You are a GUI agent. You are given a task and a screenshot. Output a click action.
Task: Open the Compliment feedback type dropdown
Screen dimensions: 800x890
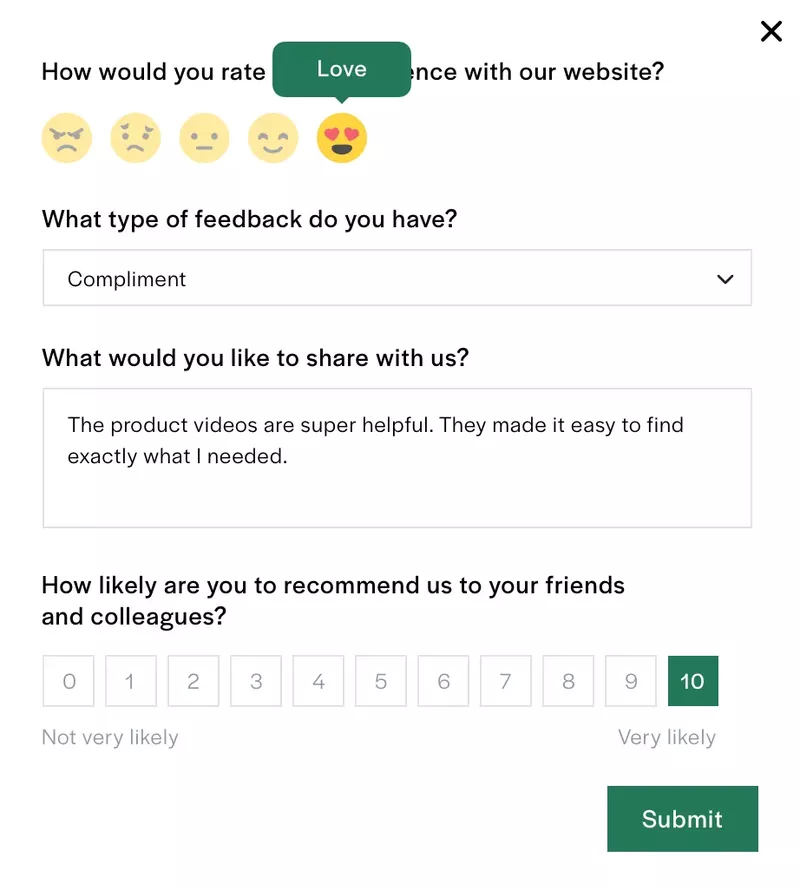click(x=396, y=279)
